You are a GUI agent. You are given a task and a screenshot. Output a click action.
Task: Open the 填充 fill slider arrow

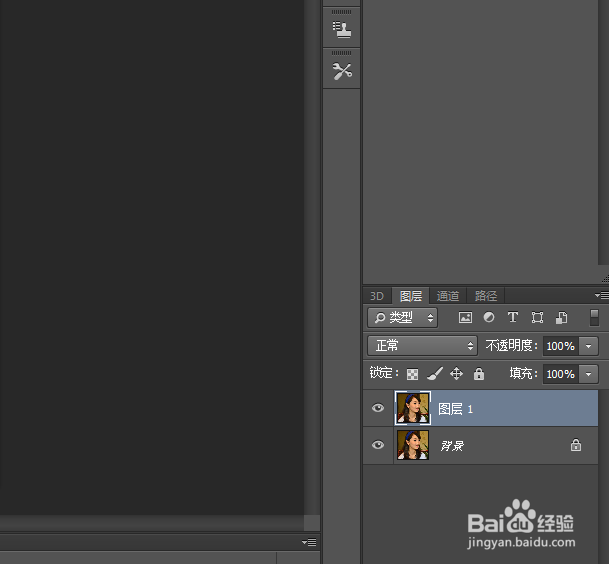click(588, 374)
